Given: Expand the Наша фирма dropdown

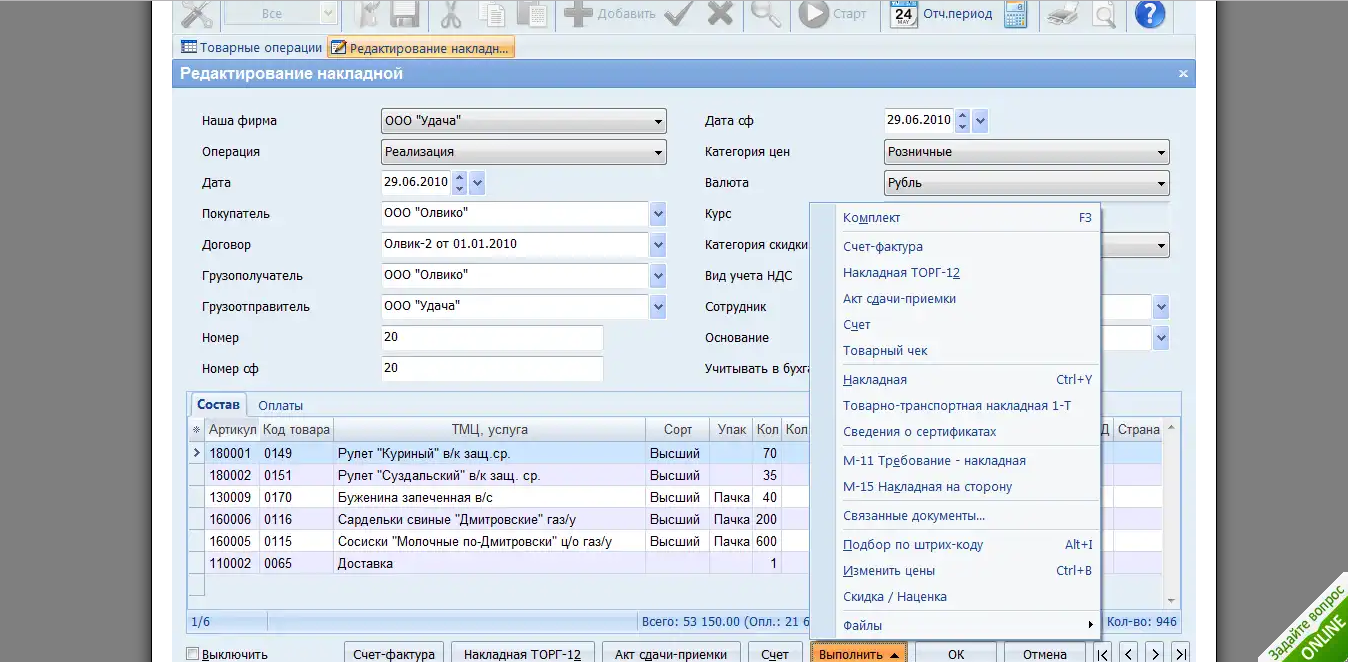Looking at the screenshot, I should tap(658, 122).
